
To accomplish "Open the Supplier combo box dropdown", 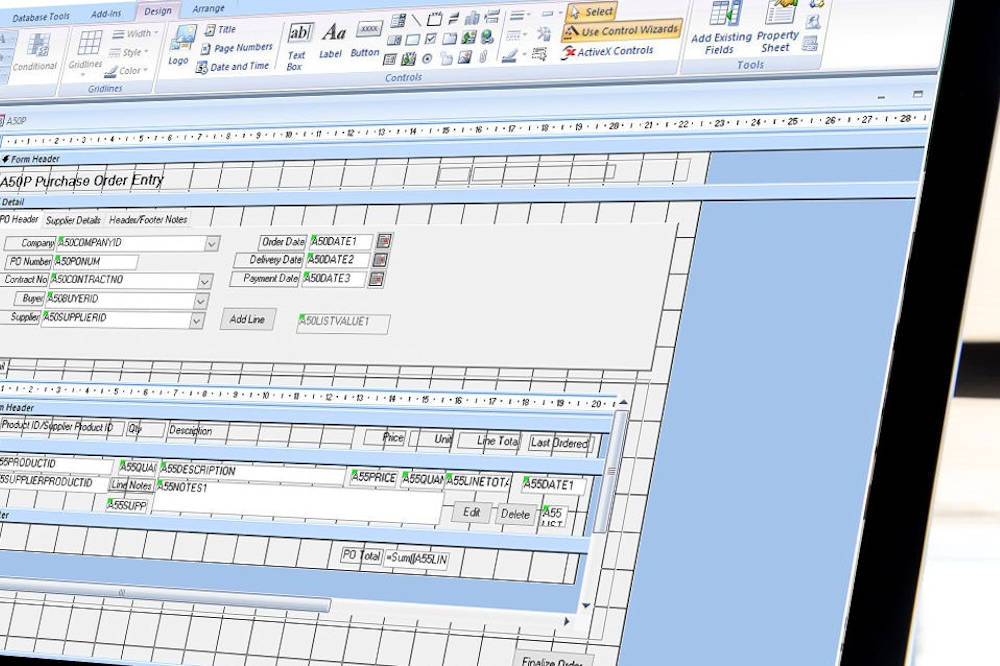I will click(x=197, y=320).
